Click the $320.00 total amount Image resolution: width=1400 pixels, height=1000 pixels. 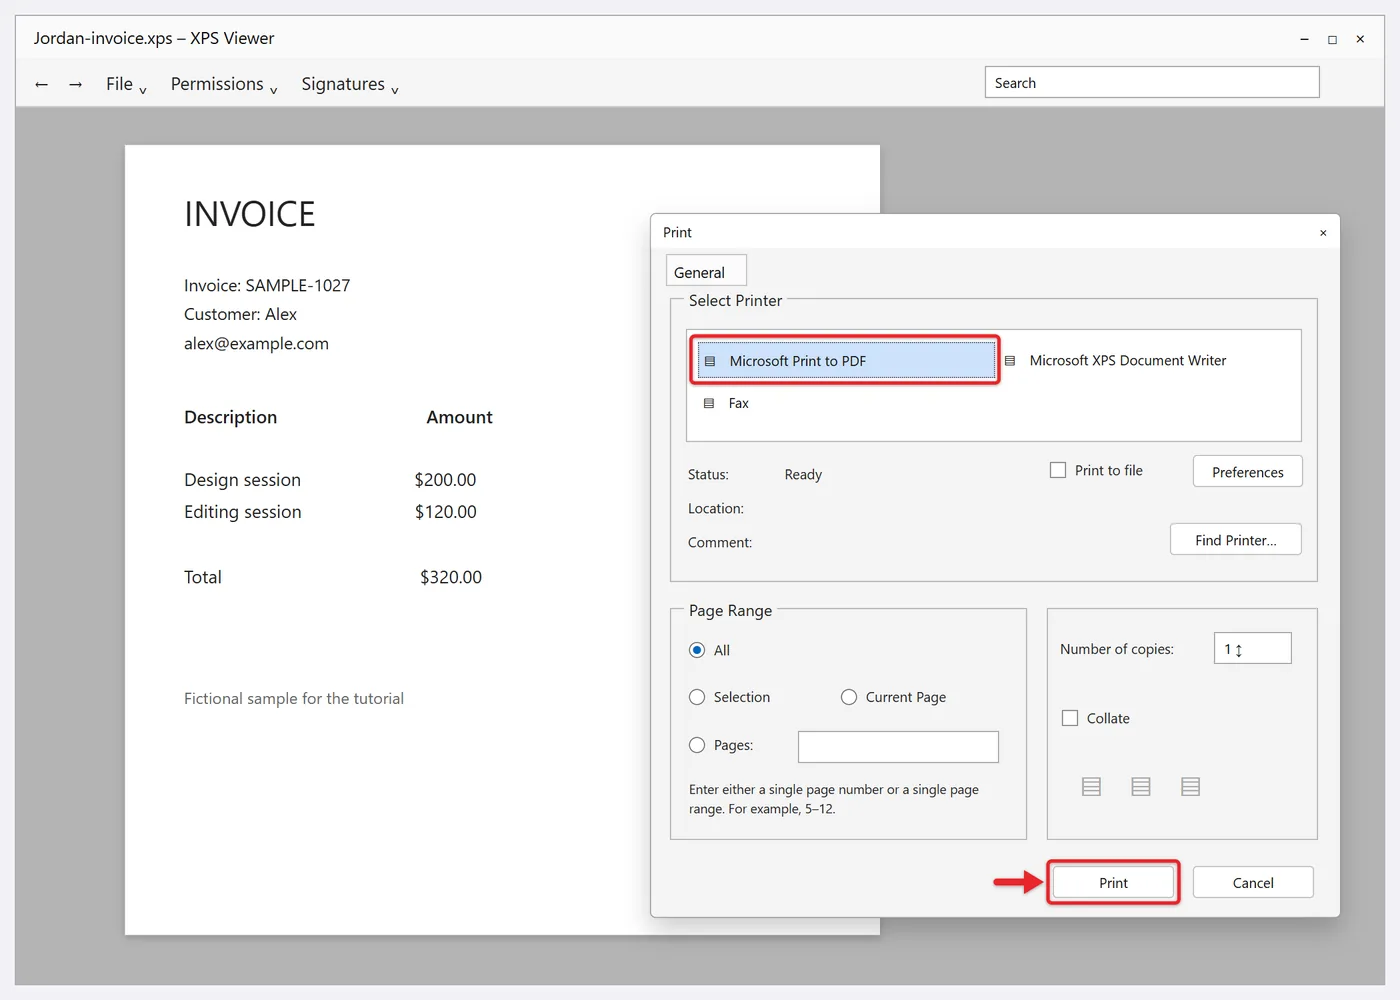click(451, 577)
